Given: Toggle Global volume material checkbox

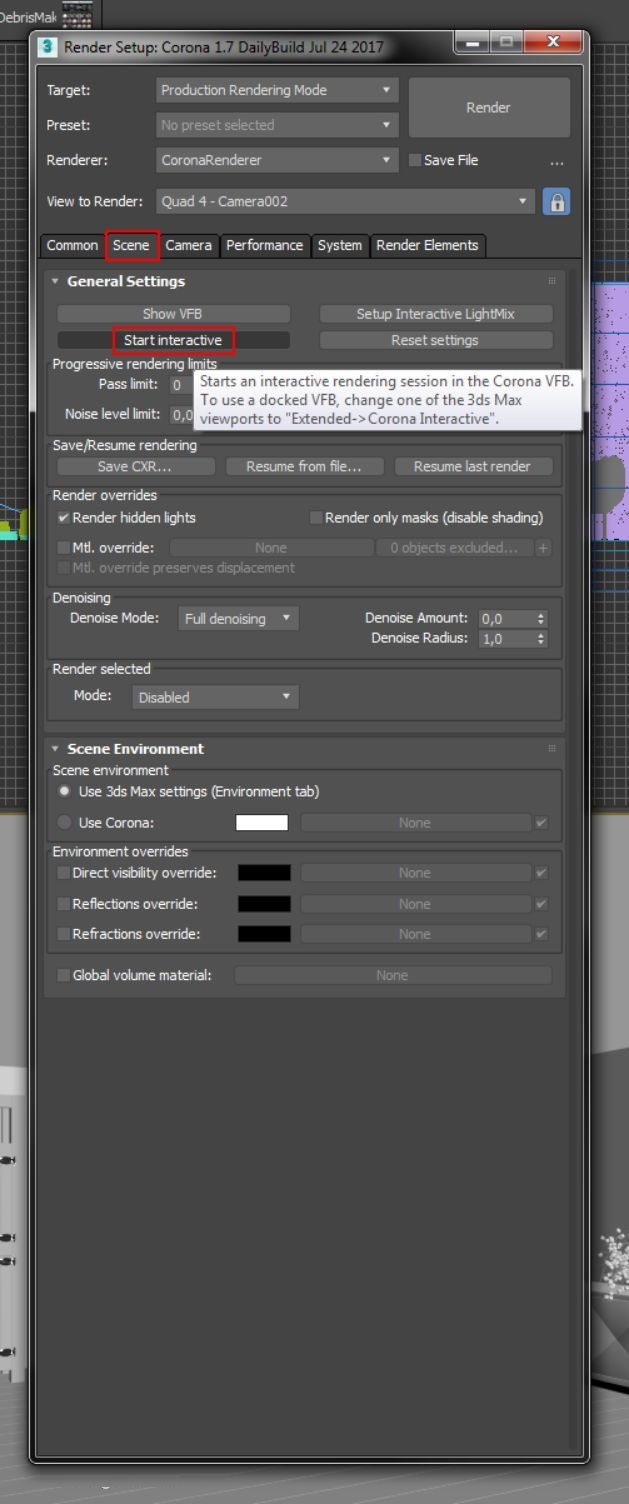Looking at the screenshot, I should (63, 975).
